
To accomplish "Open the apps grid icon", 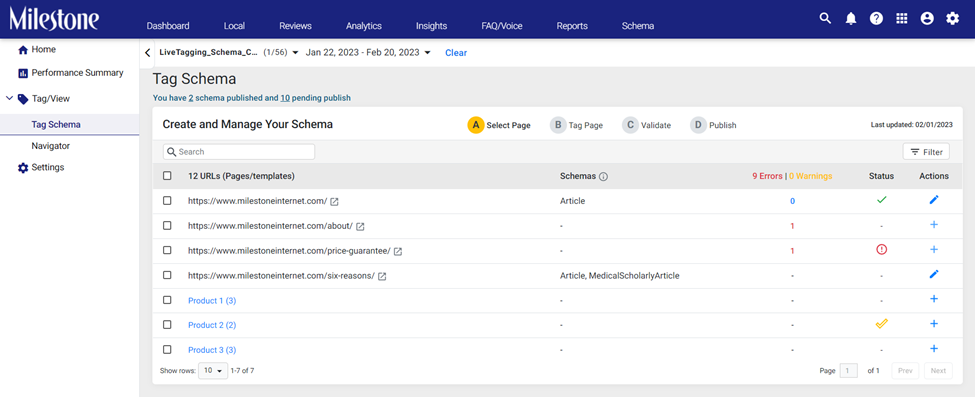I will coord(902,19).
